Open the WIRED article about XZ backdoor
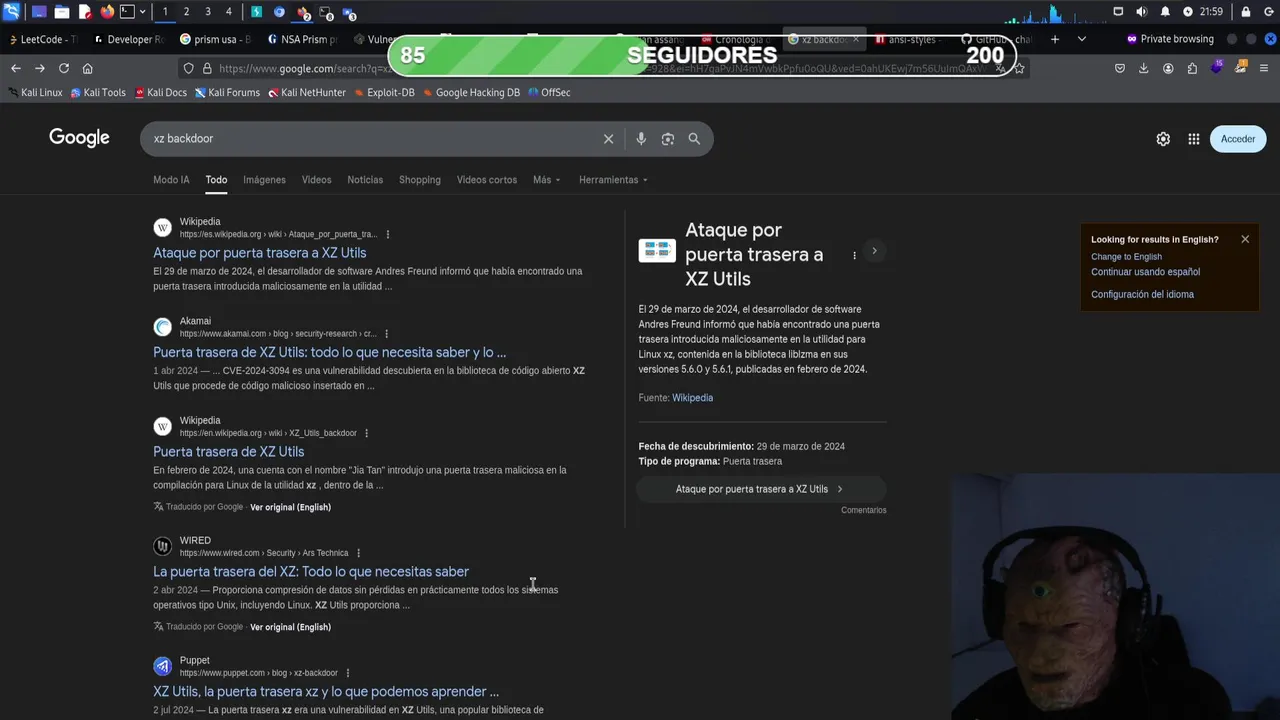Image resolution: width=1280 pixels, height=720 pixels. (x=310, y=572)
